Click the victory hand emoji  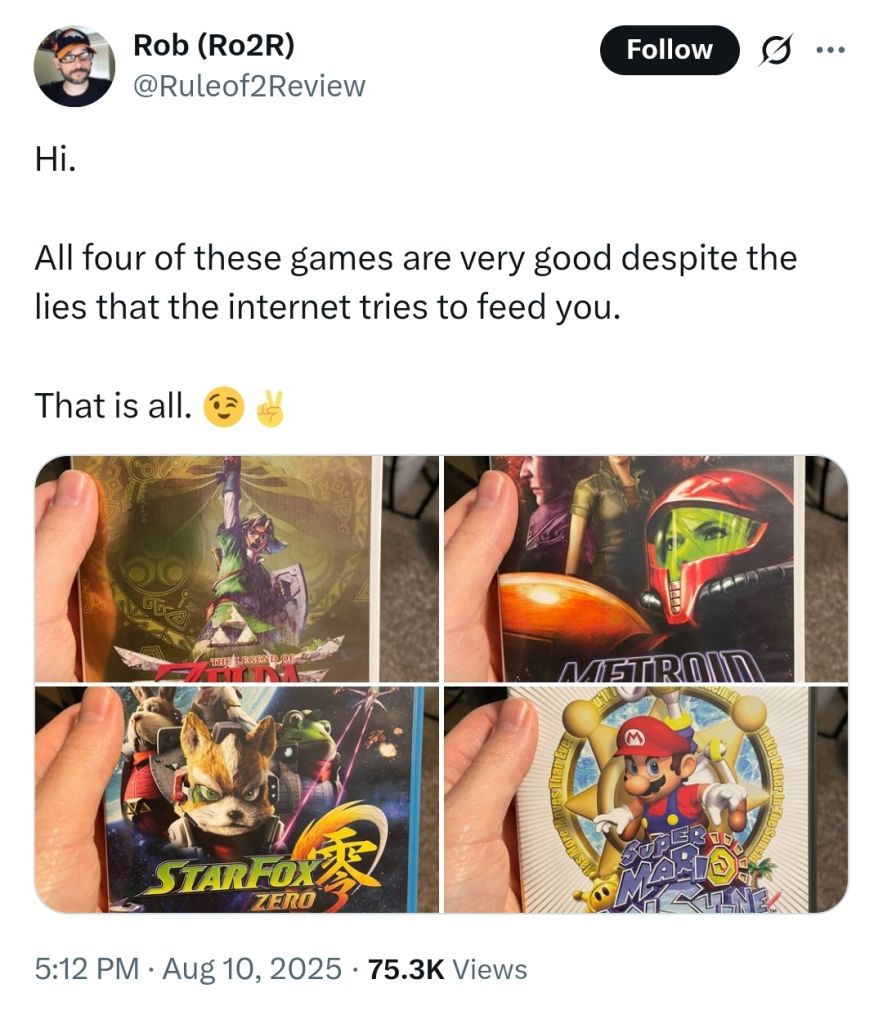coord(270,408)
